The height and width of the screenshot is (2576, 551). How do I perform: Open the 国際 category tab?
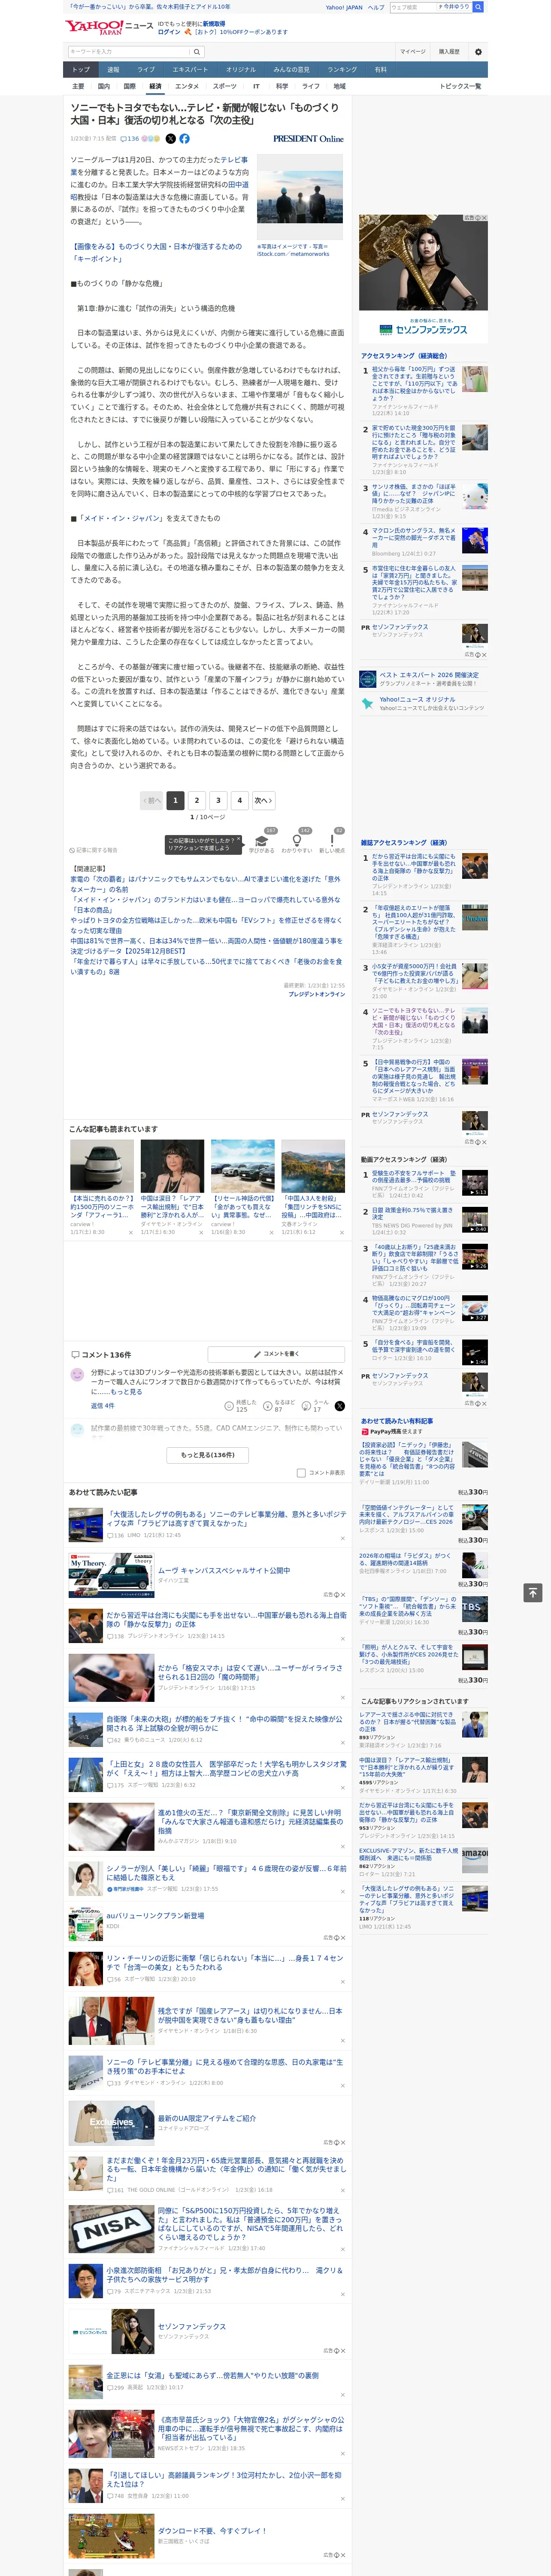click(129, 86)
